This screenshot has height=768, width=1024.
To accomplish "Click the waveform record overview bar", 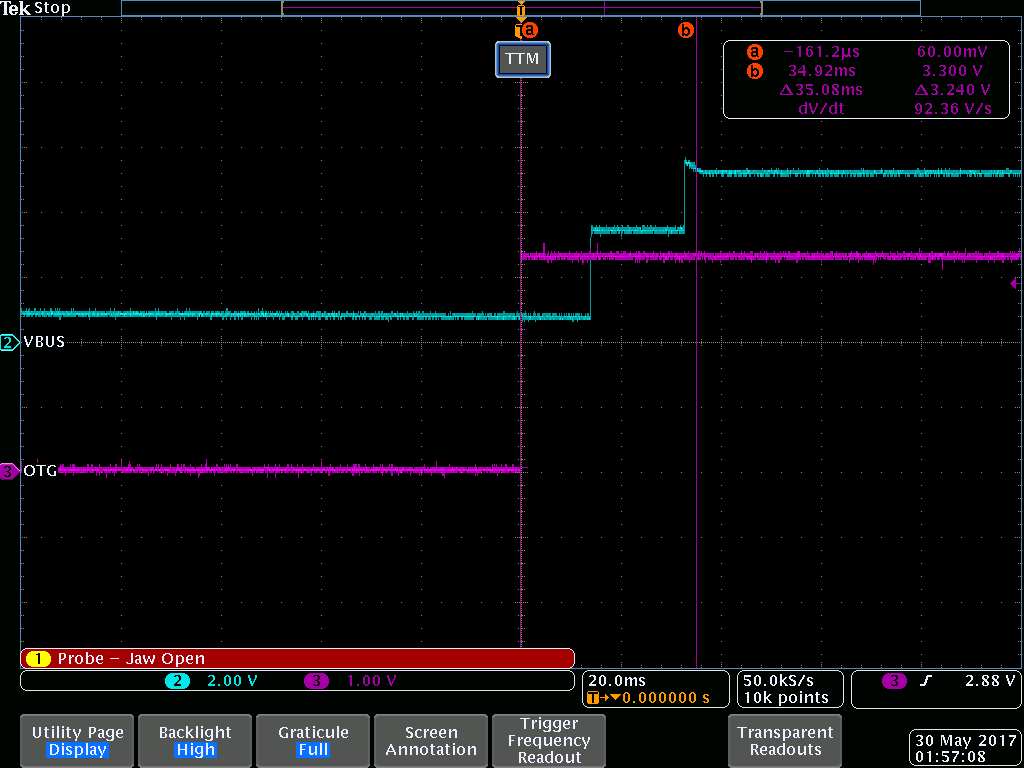I will [520, 8].
